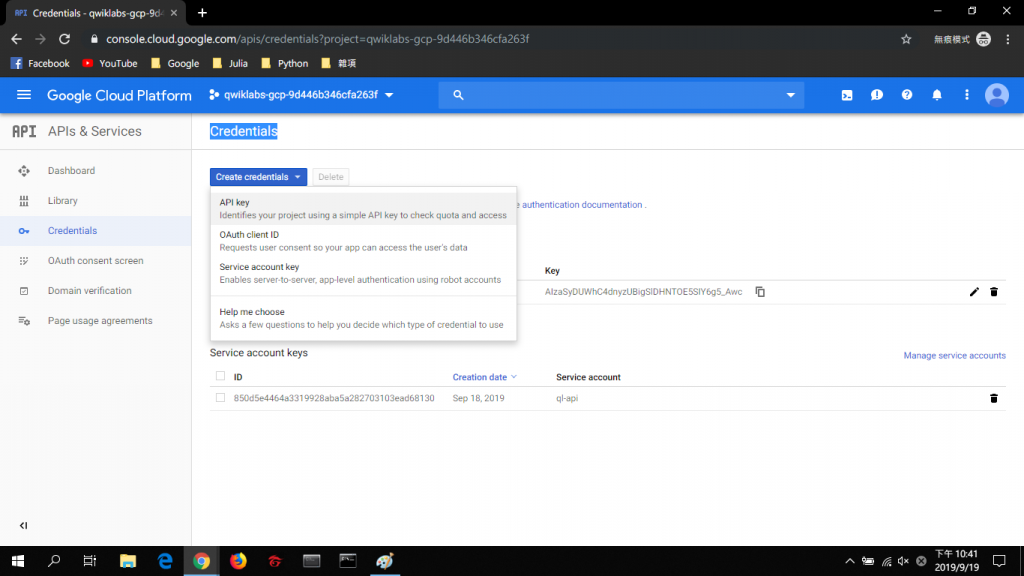This screenshot has width=1024, height=576.
Task: Open Credentials sidebar item
Action: point(95,231)
